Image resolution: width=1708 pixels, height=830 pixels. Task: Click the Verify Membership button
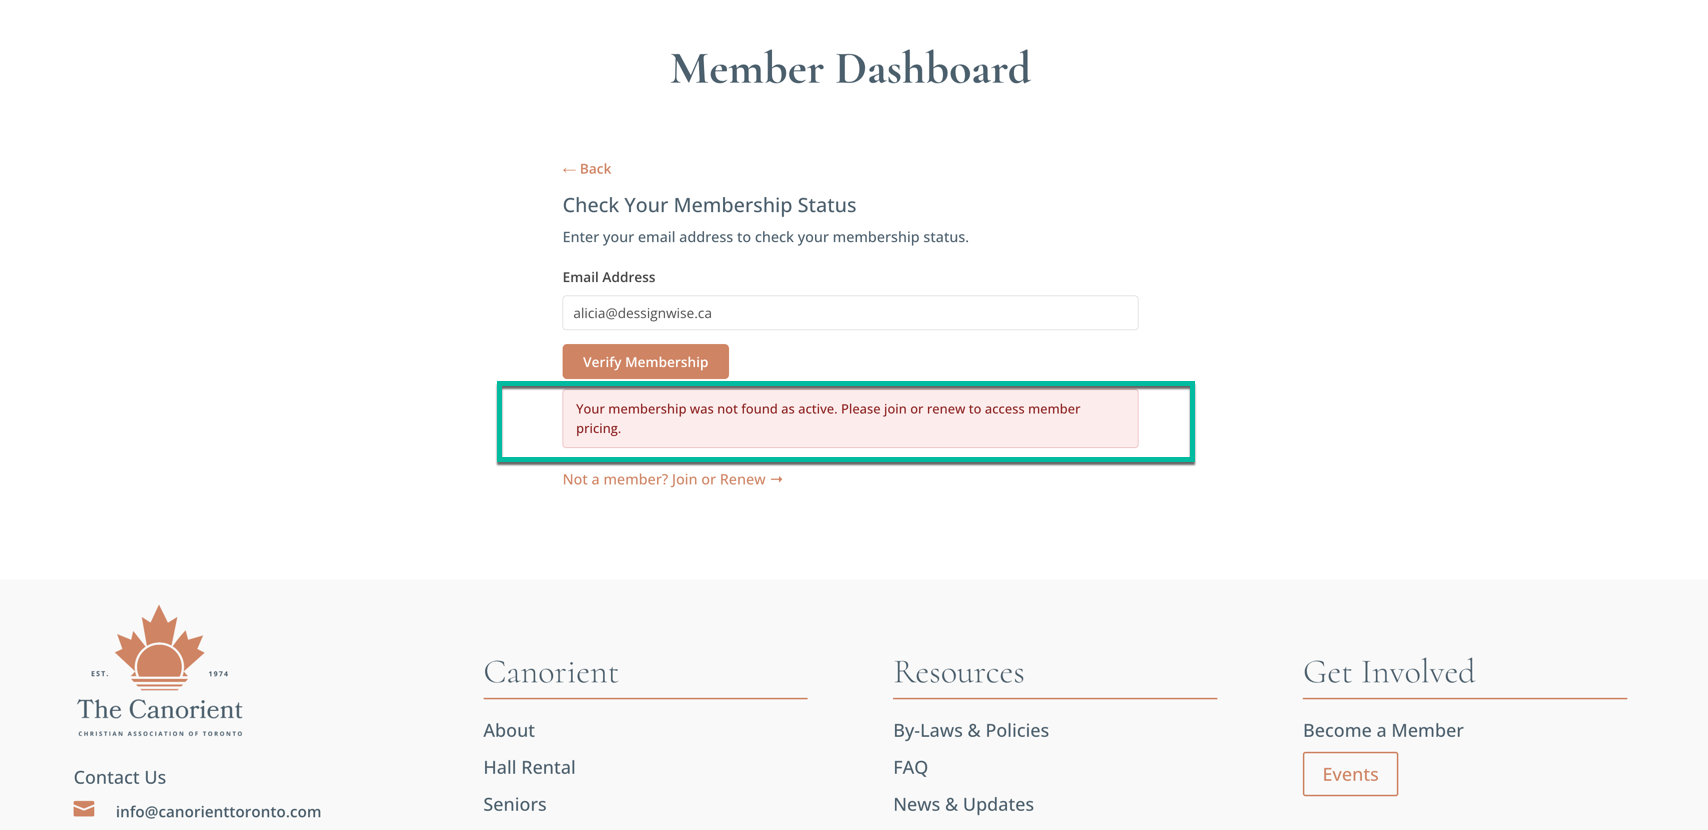pyautogui.click(x=645, y=362)
